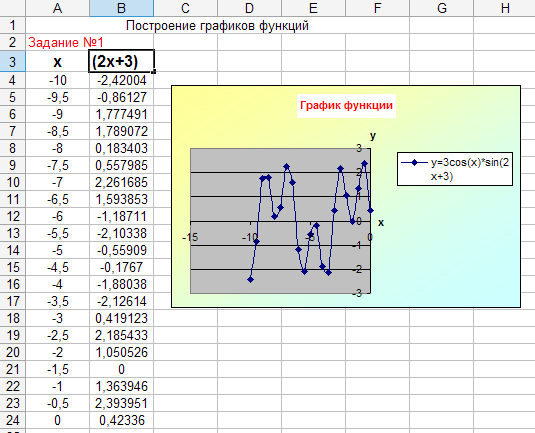
Task: Click cell with value -1,88038
Action: (x=121, y=284)
